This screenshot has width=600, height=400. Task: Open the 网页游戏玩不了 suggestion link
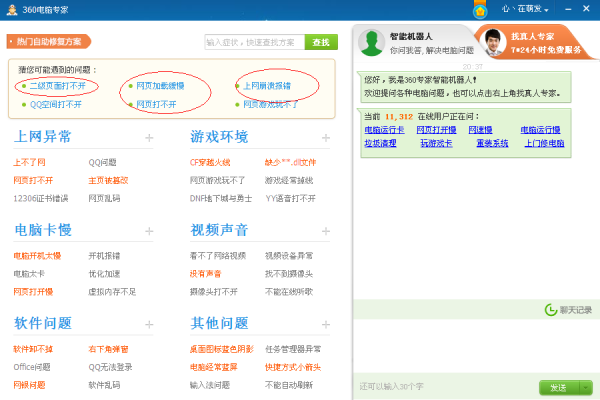coord(271,104)
